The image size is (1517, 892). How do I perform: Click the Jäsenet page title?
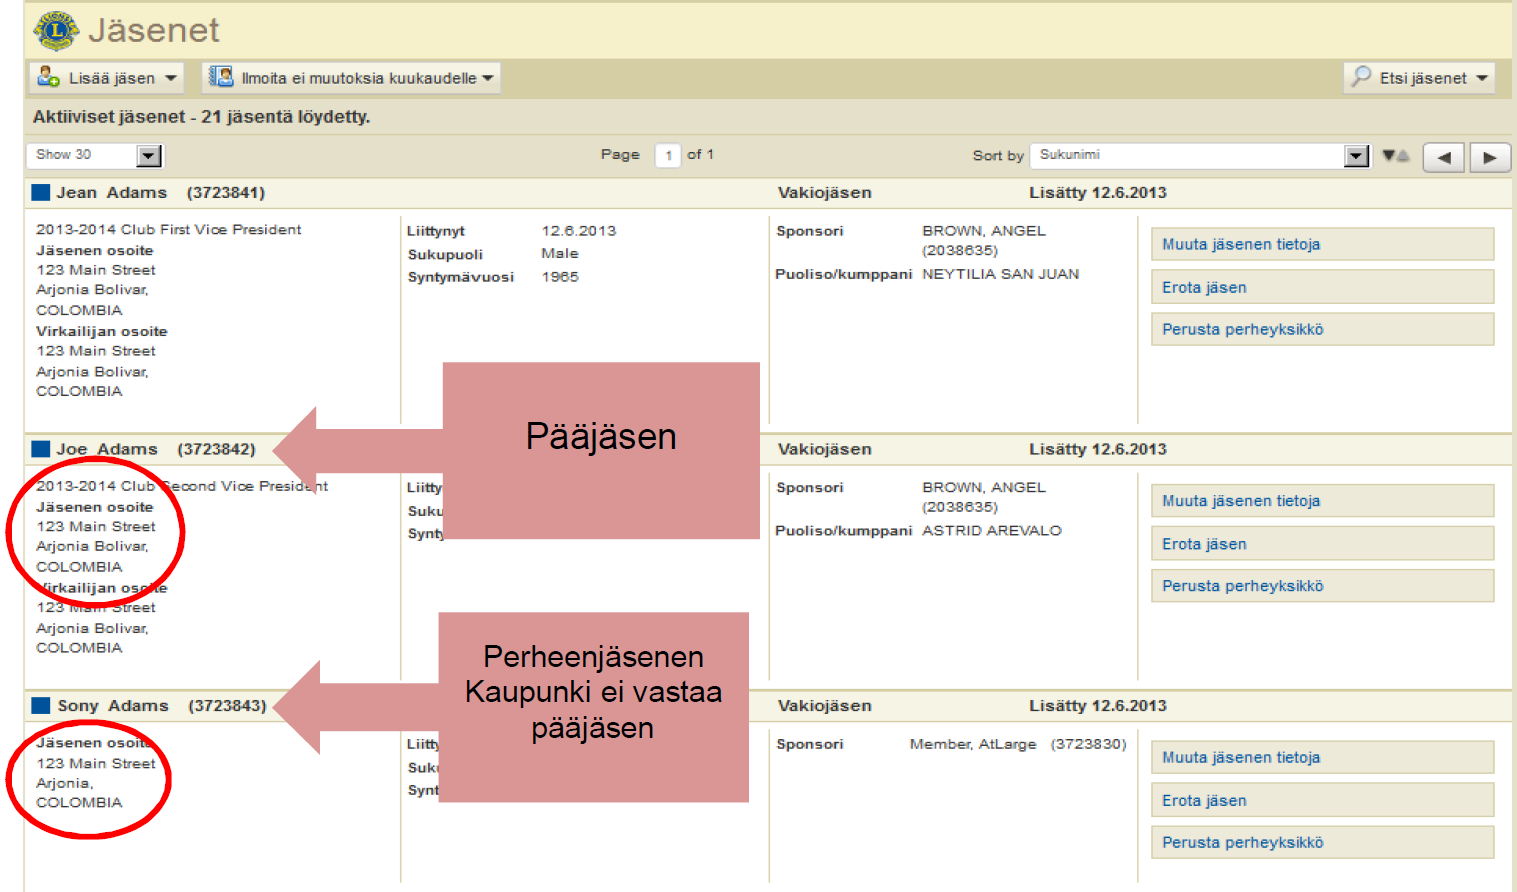(153, 30)
